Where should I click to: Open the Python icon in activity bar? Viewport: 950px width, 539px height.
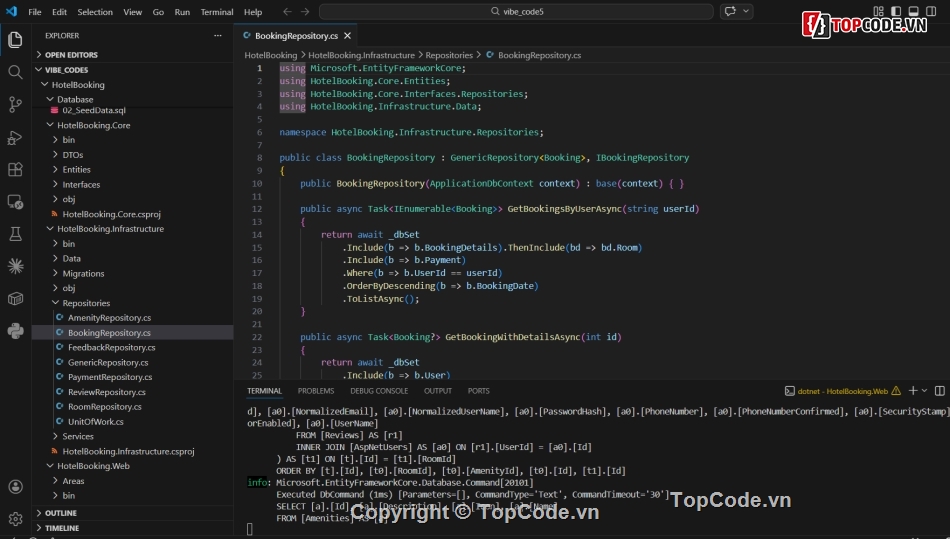coord(15,331)
